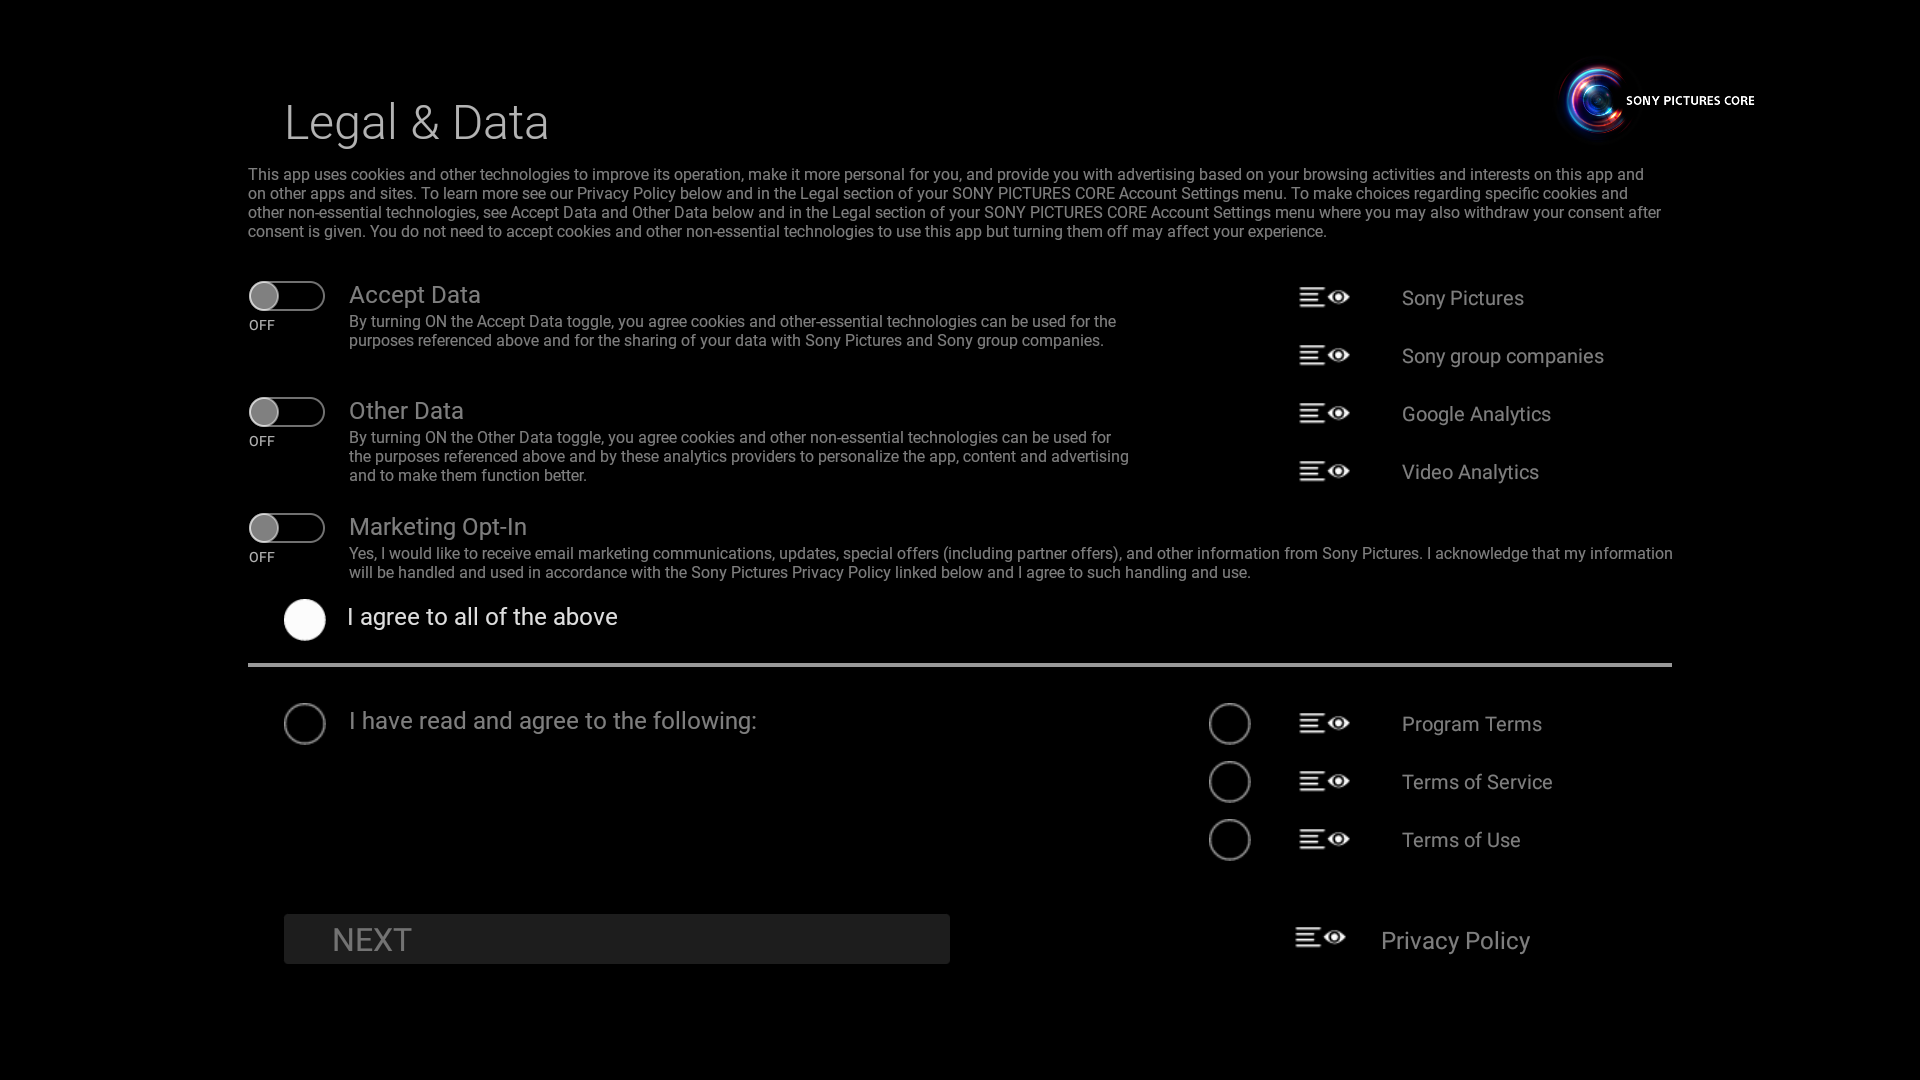
Task: Click the Terms of Service label
Action: pyautogui.click(x=1476, y=782)
